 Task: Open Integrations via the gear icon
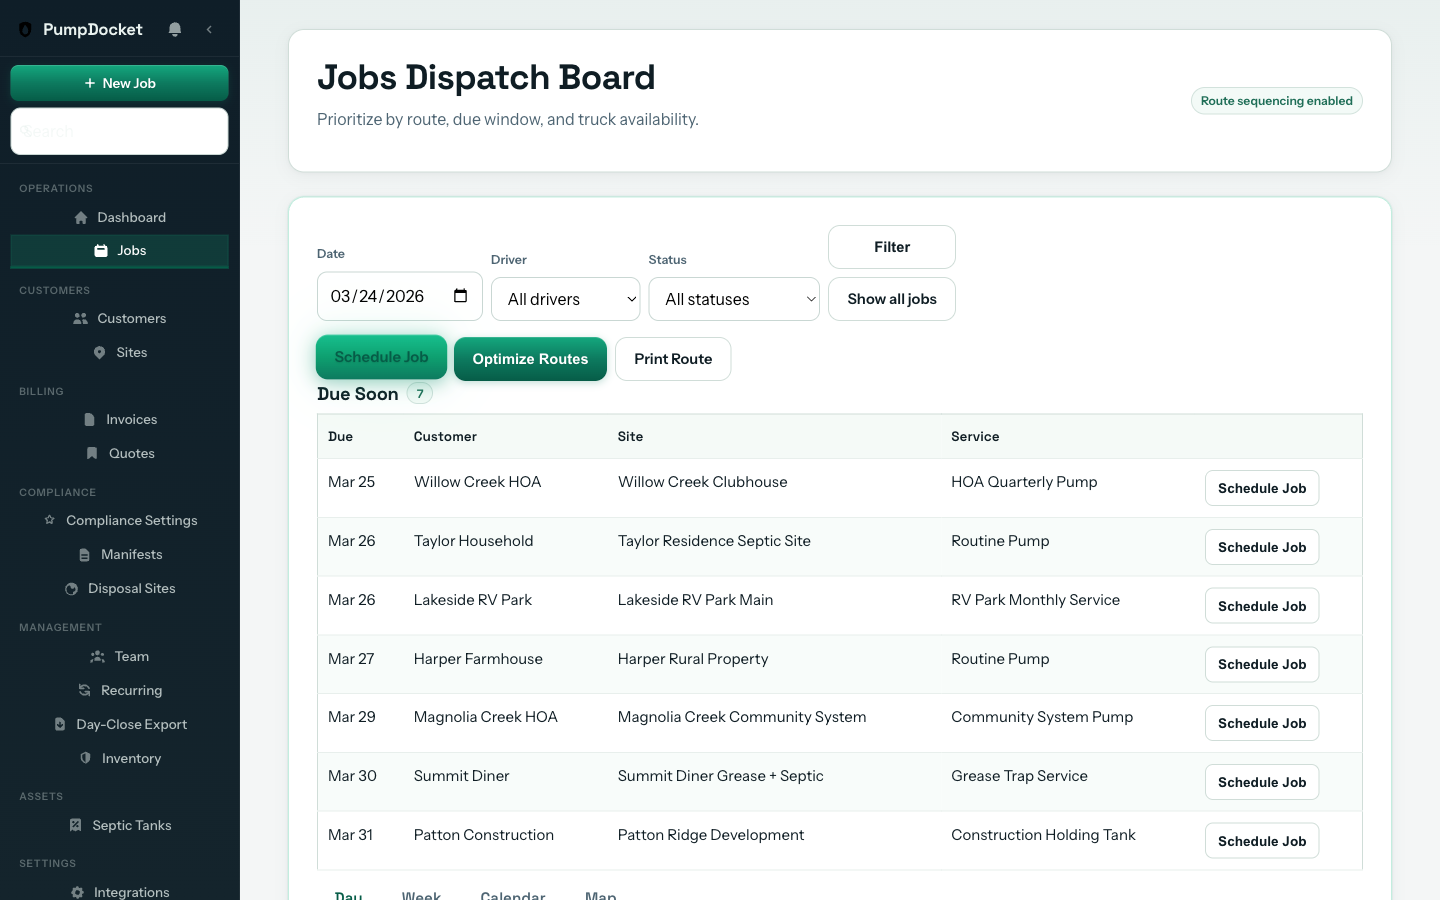(76, 892)
